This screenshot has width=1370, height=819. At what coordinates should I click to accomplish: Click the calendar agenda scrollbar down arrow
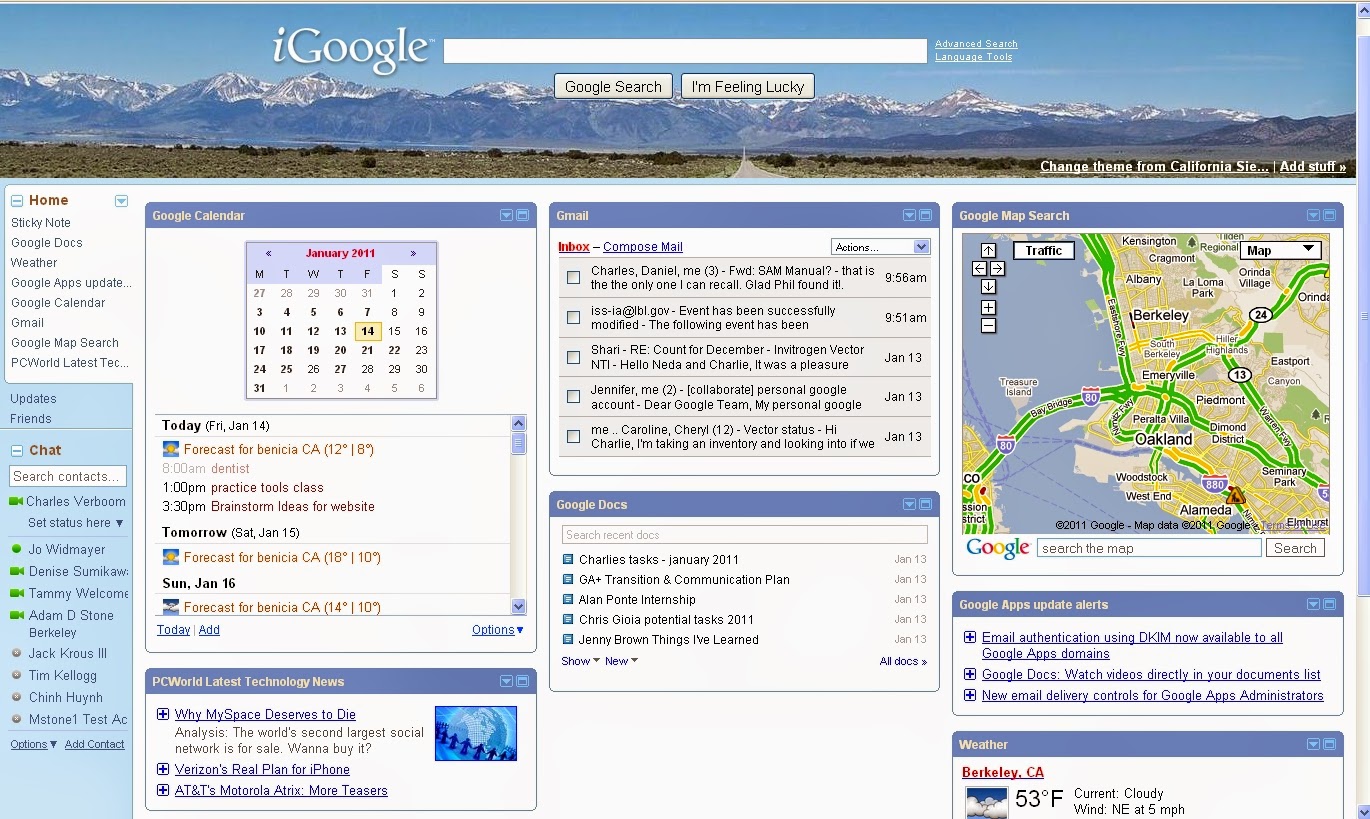(518, 606)
